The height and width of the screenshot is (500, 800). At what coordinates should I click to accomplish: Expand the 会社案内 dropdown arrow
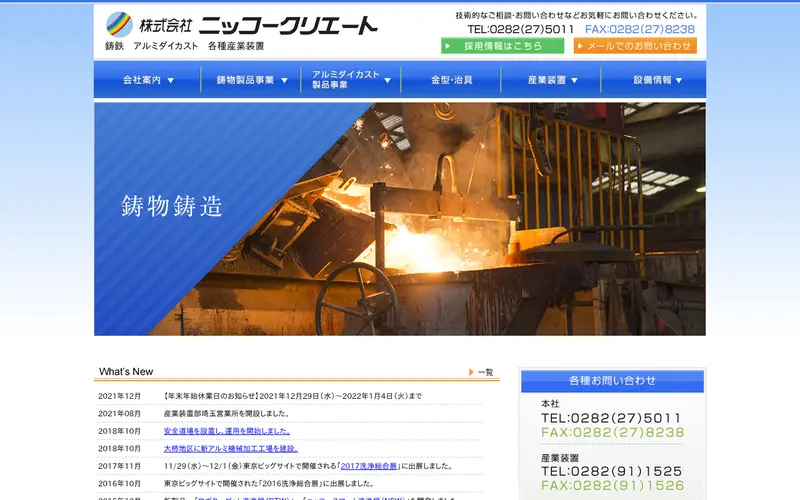171,80
